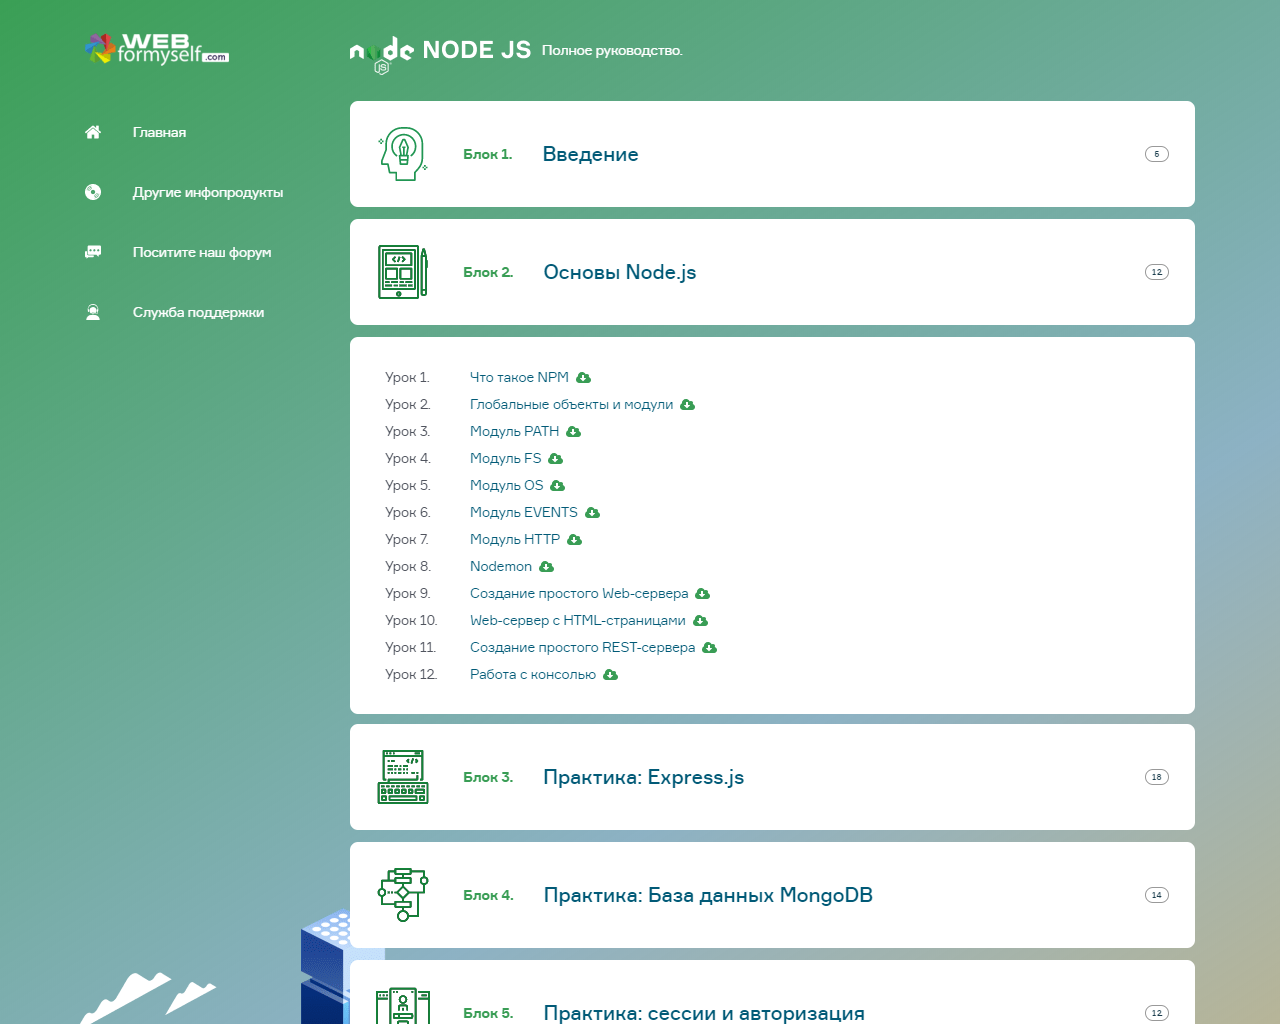Click the Урок 1. label
Screen dimensions: 1280x1024
(x=407, y=377)
